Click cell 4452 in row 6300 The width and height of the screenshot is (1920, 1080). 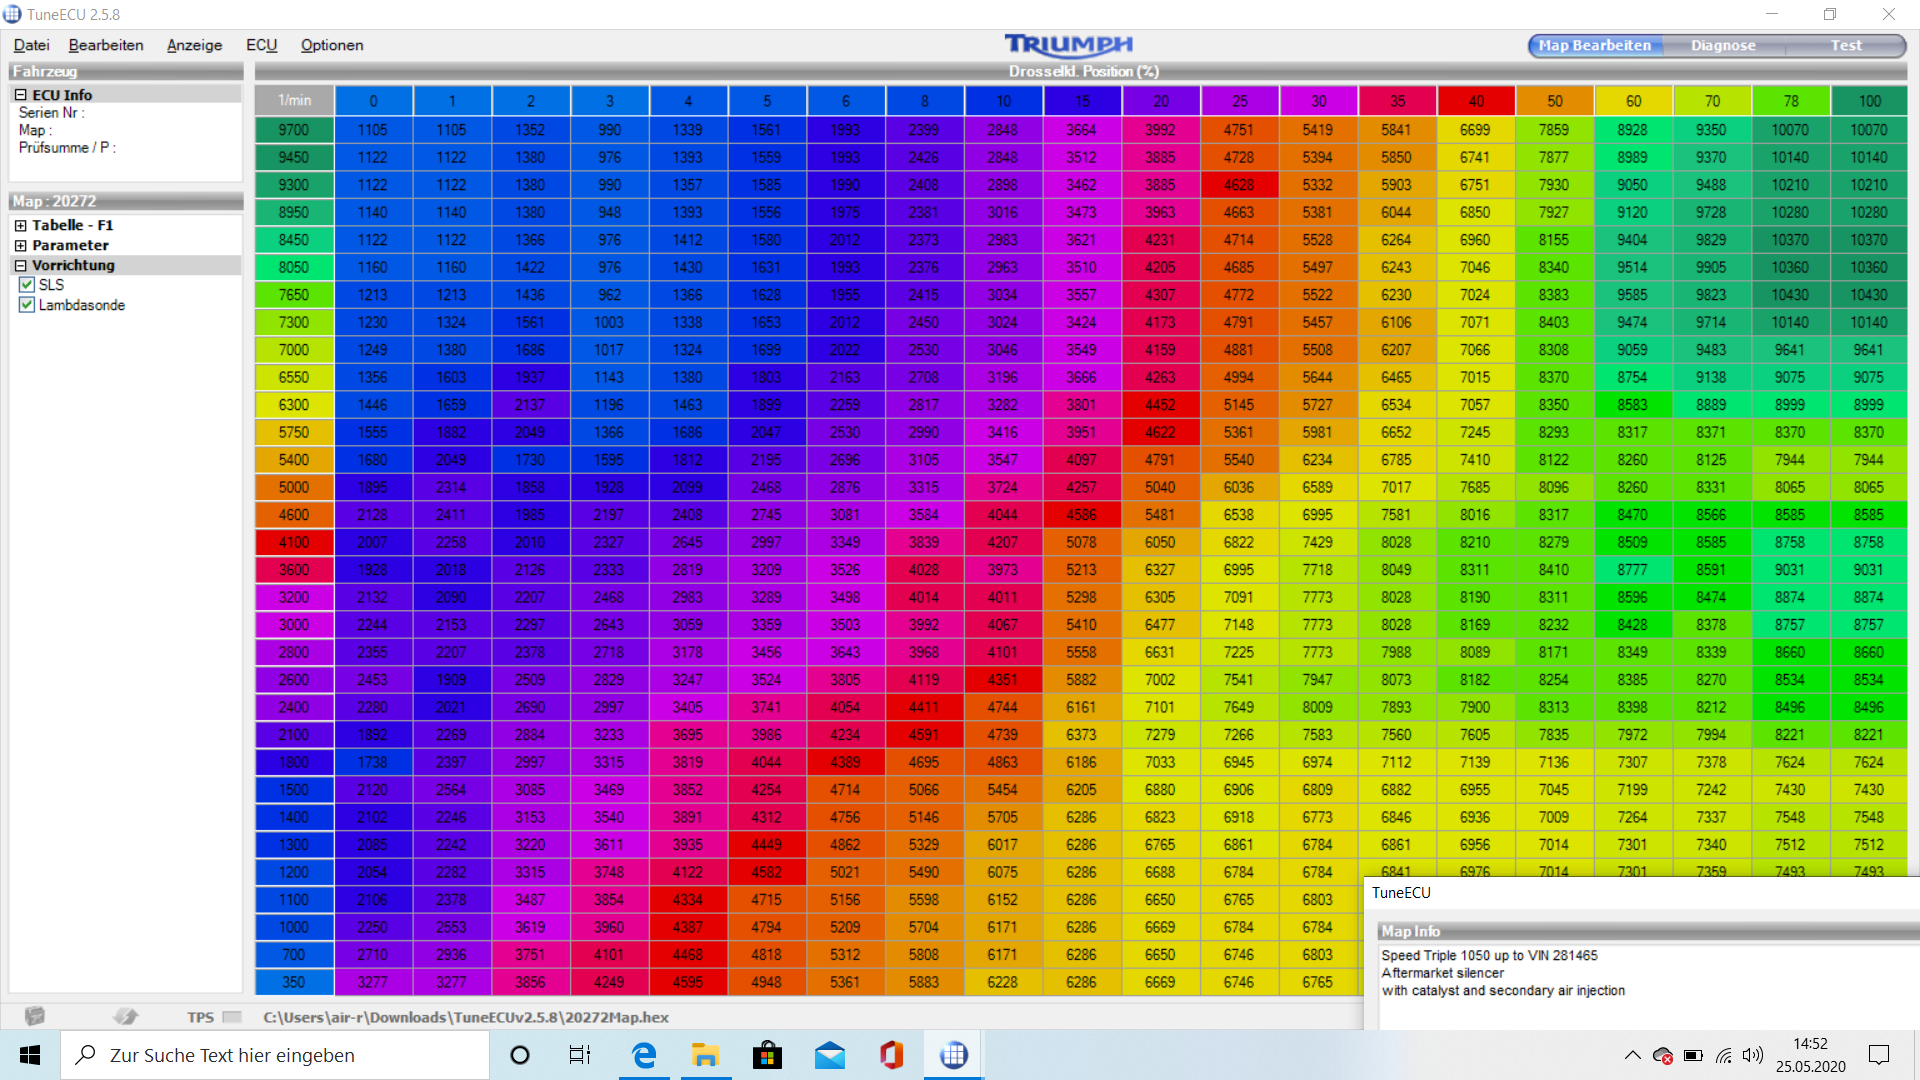pyautogui.click(x=1160, y=405)
